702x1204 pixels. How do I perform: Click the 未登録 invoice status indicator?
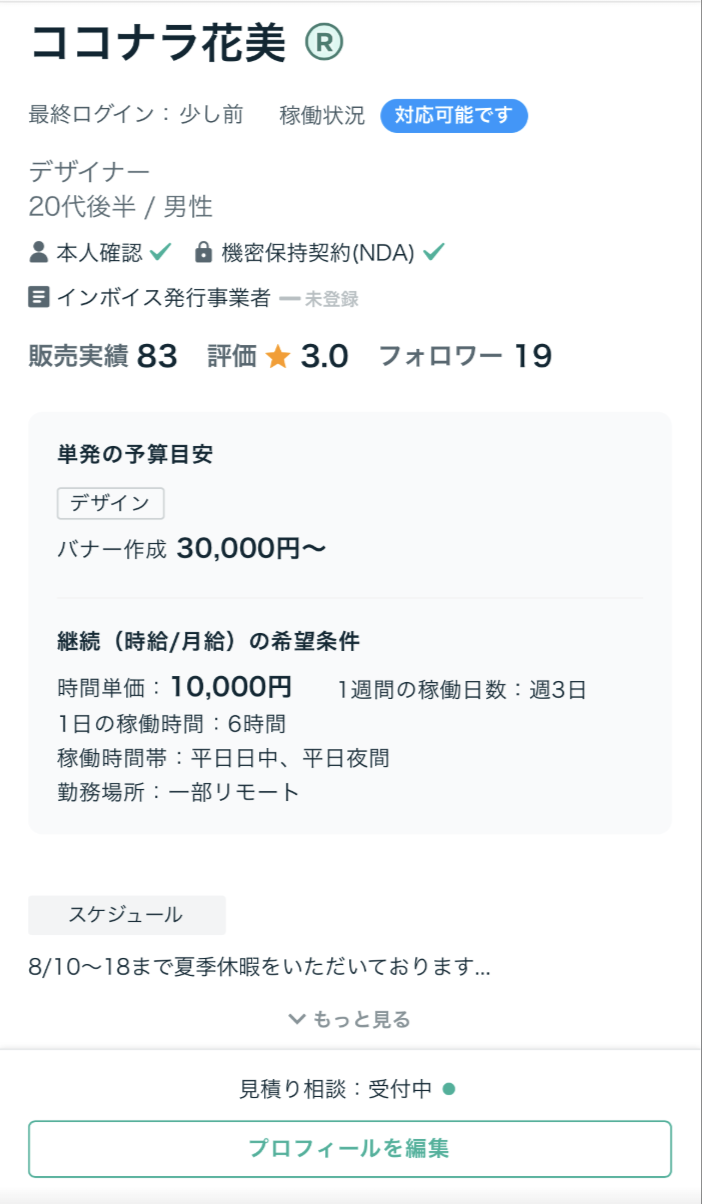point(319,298)
